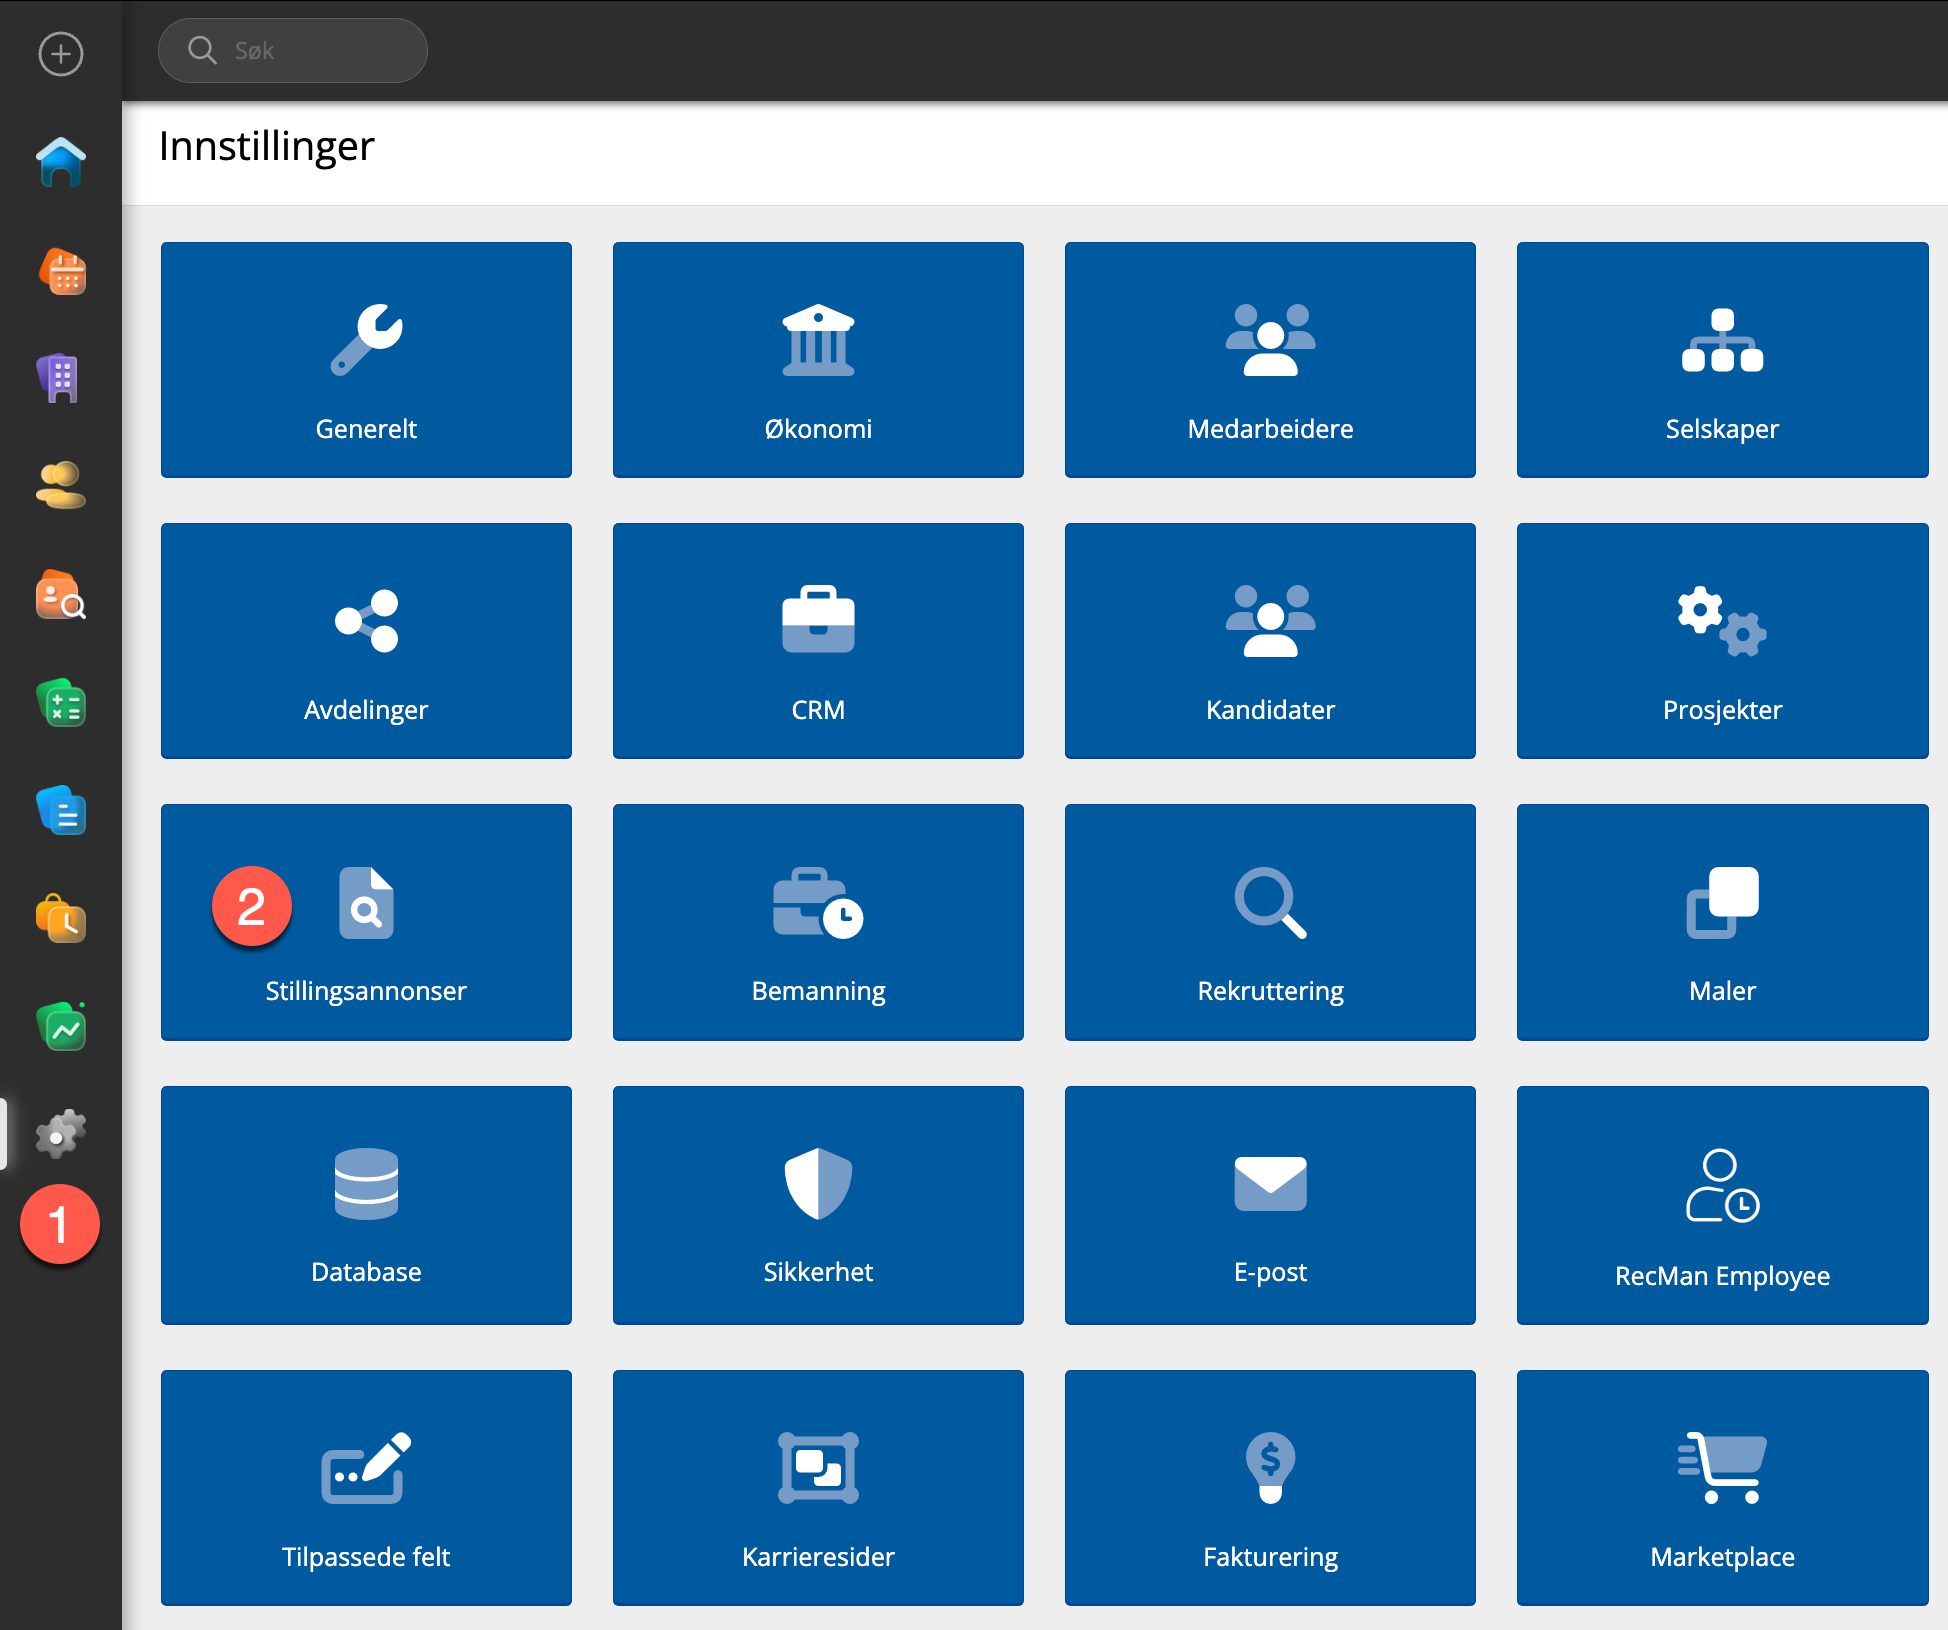Open the Sikkerhet shield tile

pos(818,1204)
